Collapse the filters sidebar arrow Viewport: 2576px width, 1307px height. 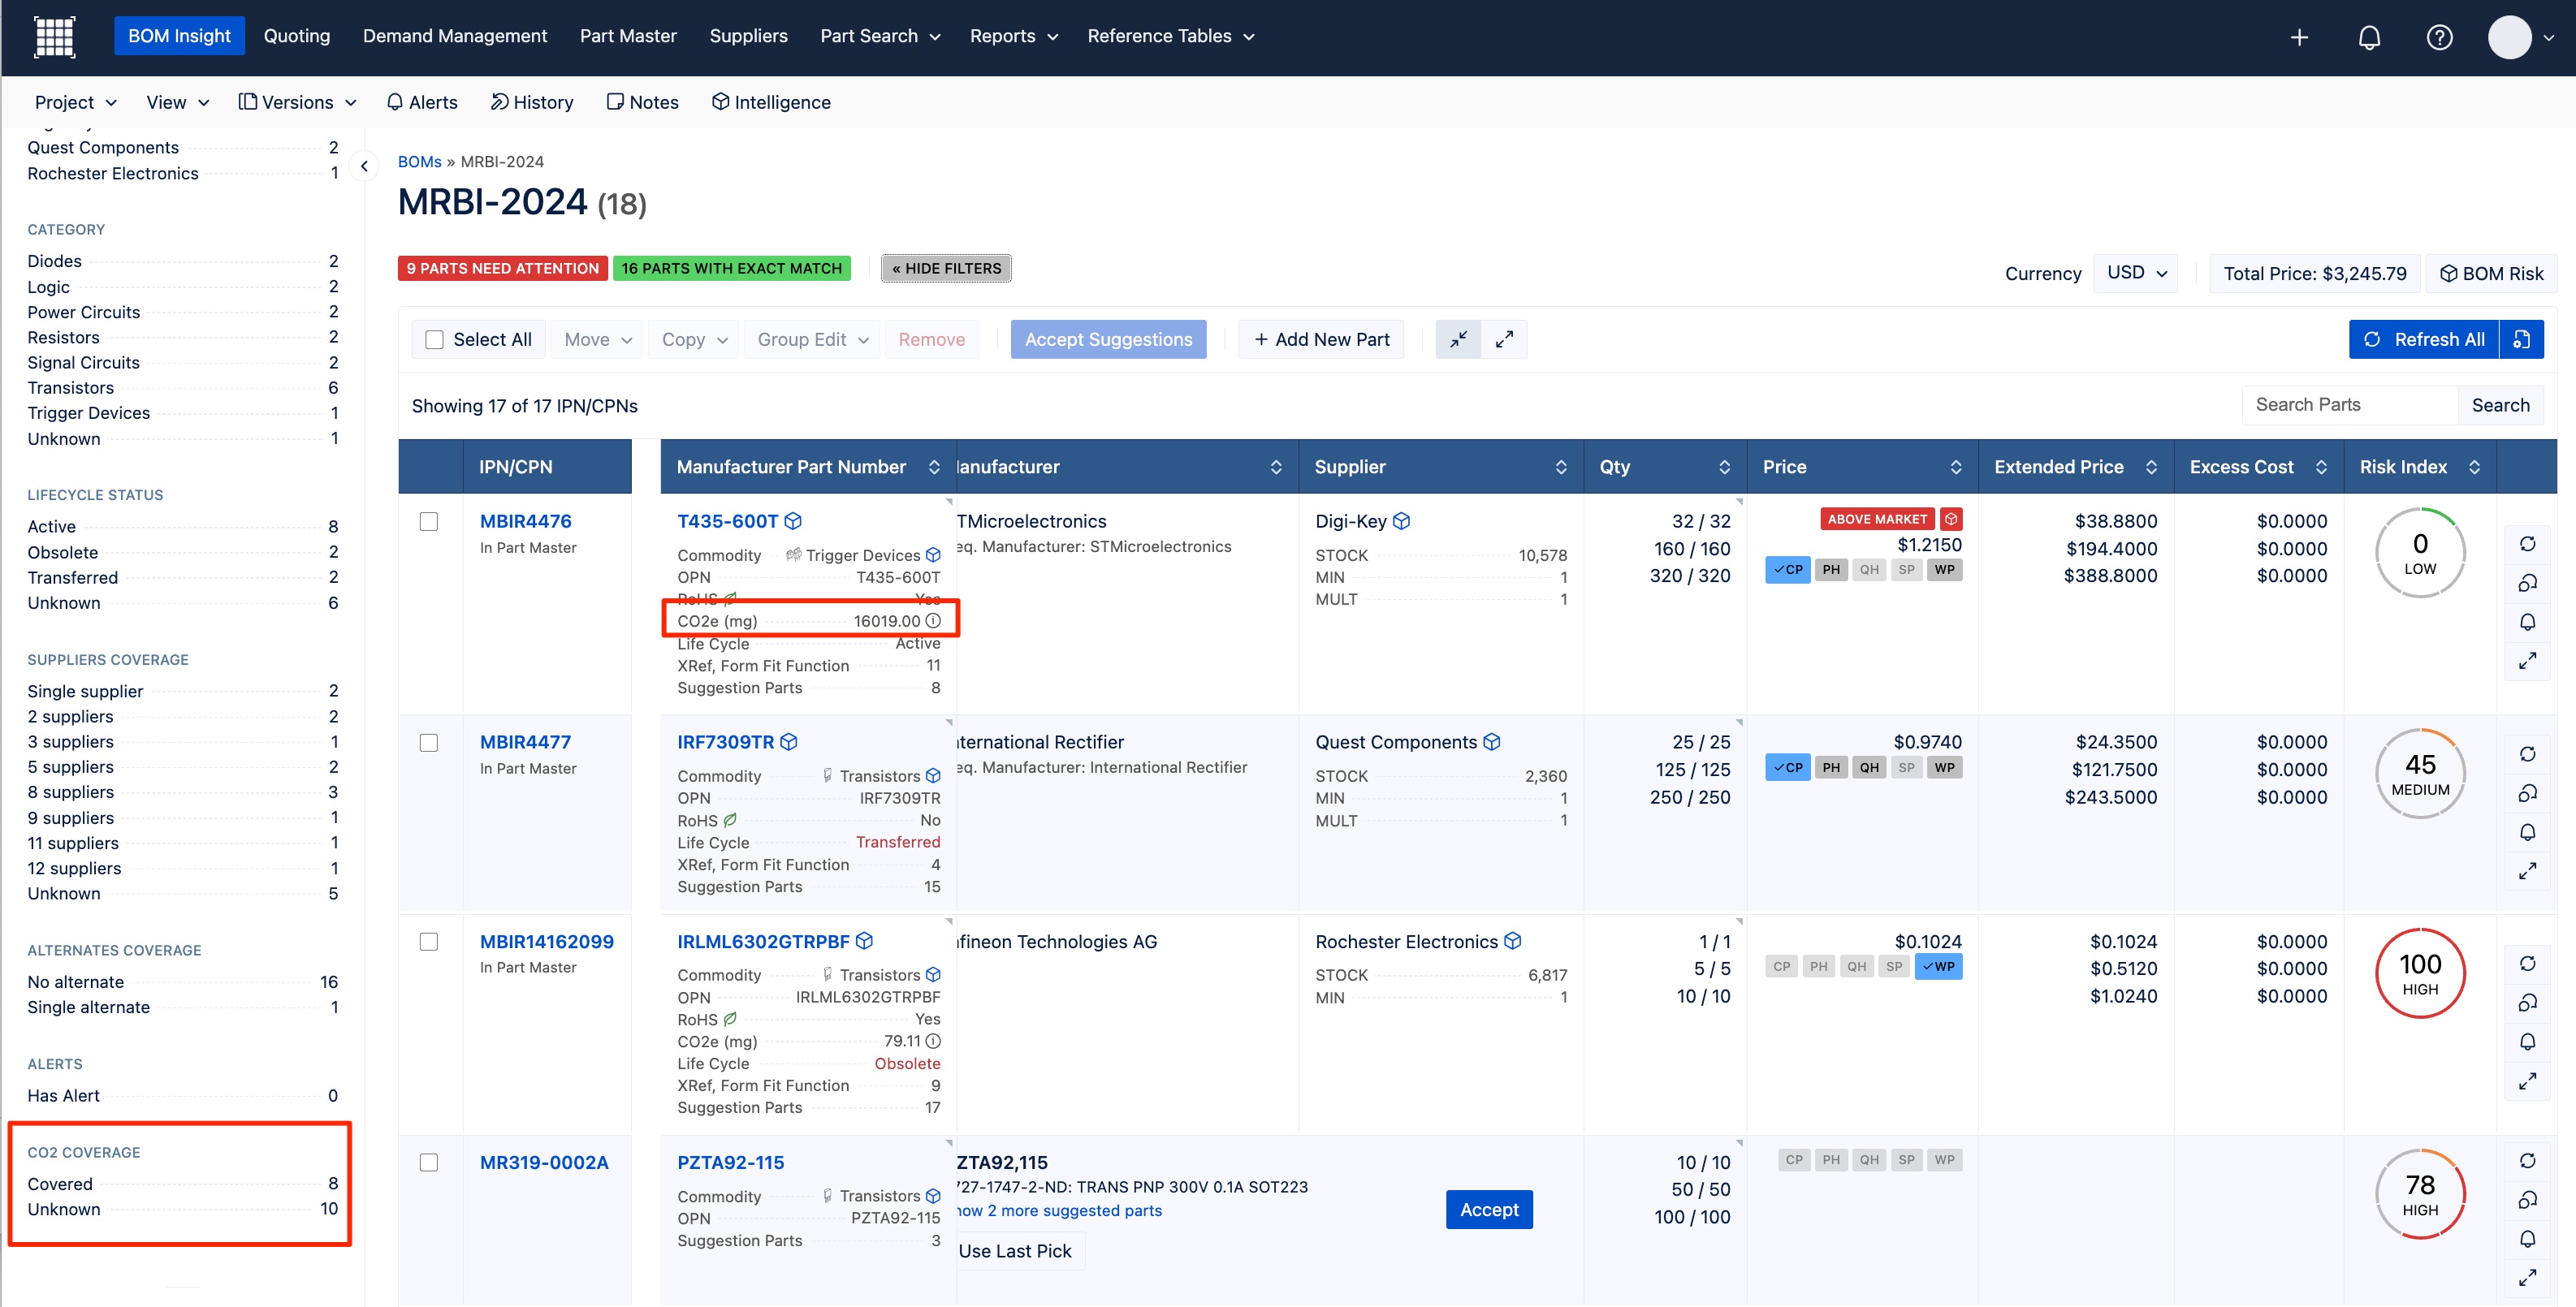pyautogui.click(x=364, y=166)
